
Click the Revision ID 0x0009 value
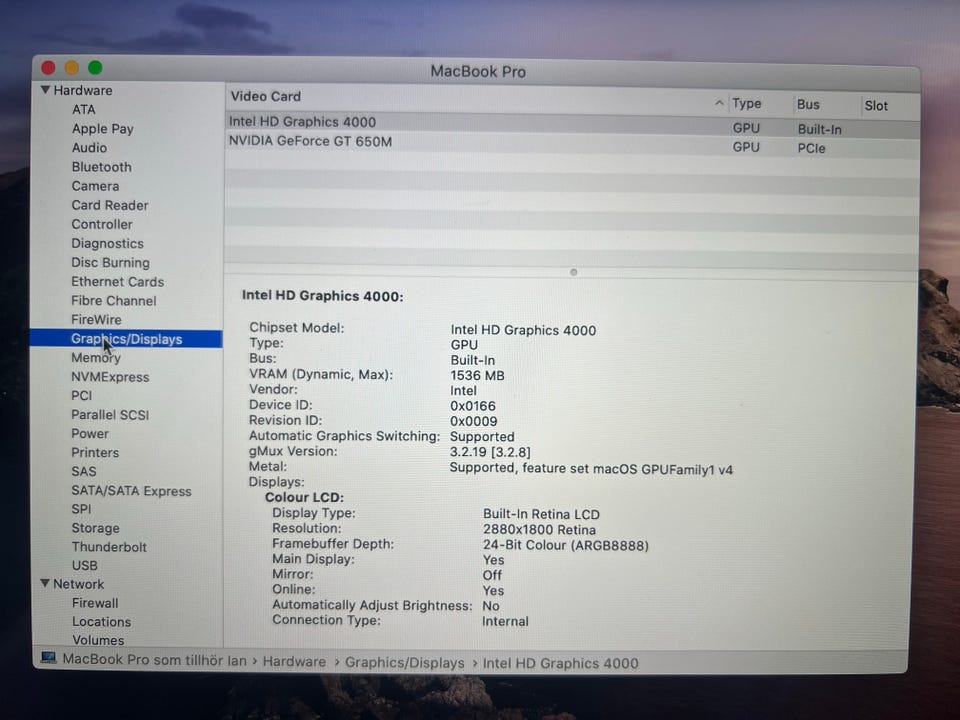[473, 421]
